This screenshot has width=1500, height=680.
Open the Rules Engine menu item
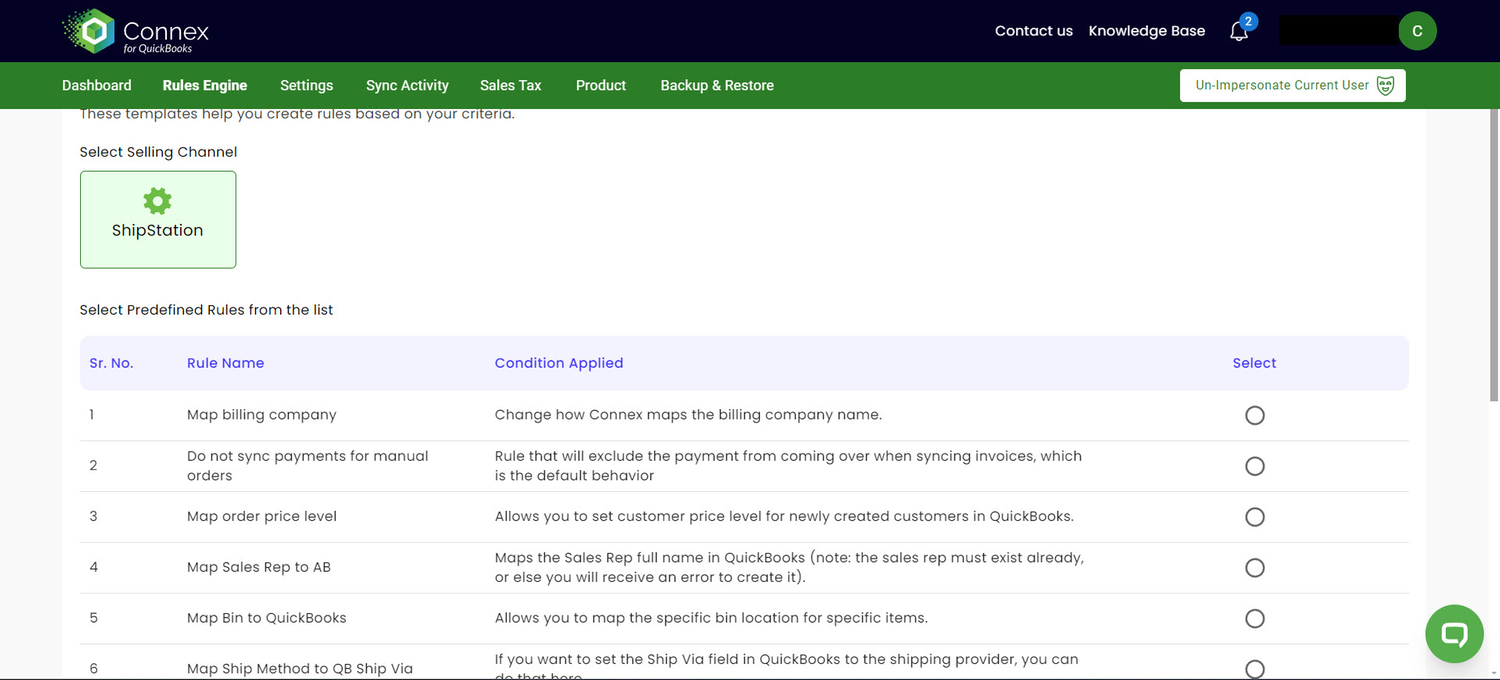pyautogui.click(x=205, y=85)
